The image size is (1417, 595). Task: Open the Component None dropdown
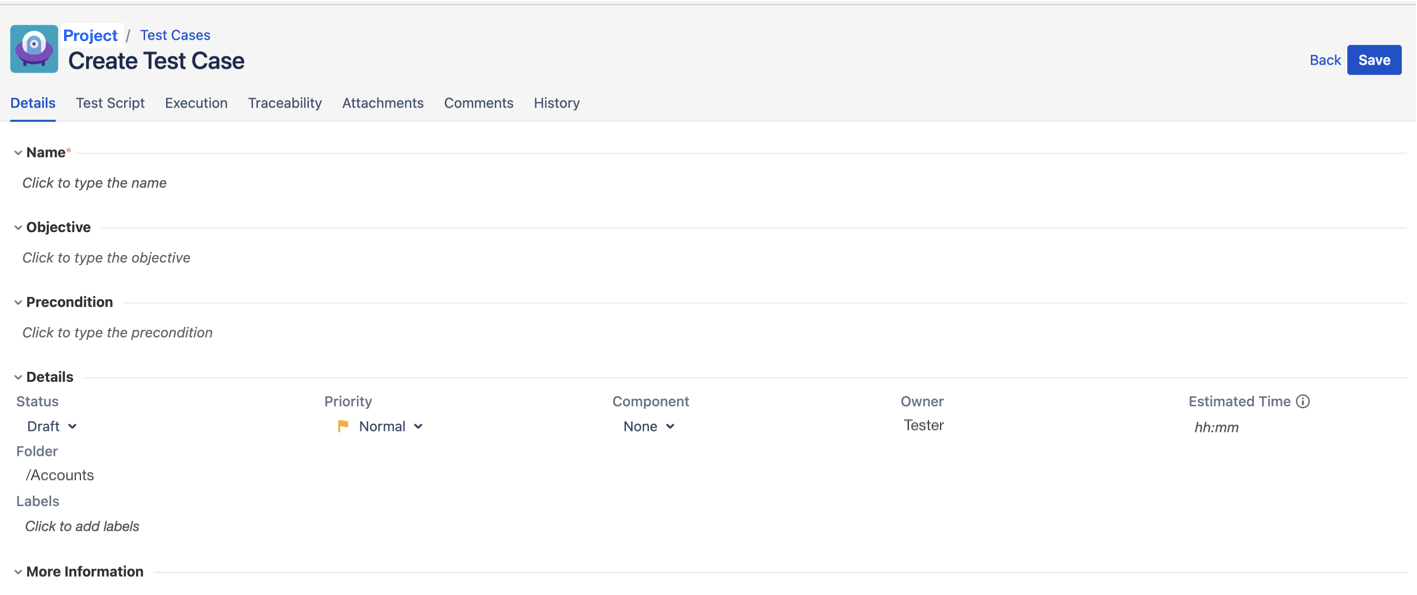click(x=649, y=426)
